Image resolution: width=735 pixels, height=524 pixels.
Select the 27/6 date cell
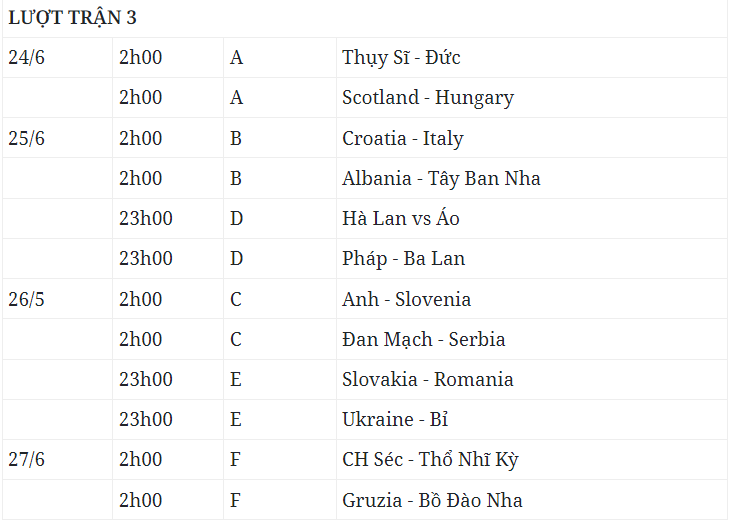point(27,460)
